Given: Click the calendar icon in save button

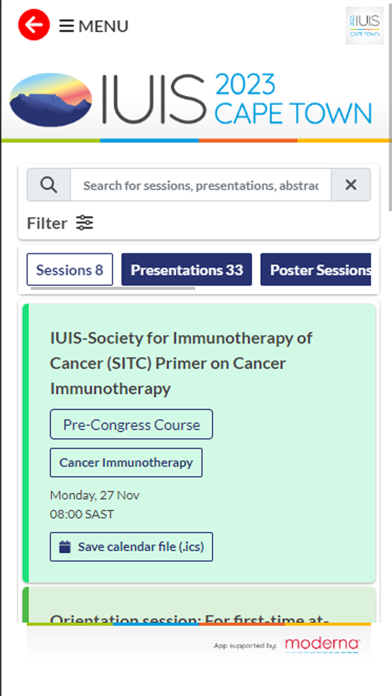Looking at the screenshot, I should click(65, 546).
